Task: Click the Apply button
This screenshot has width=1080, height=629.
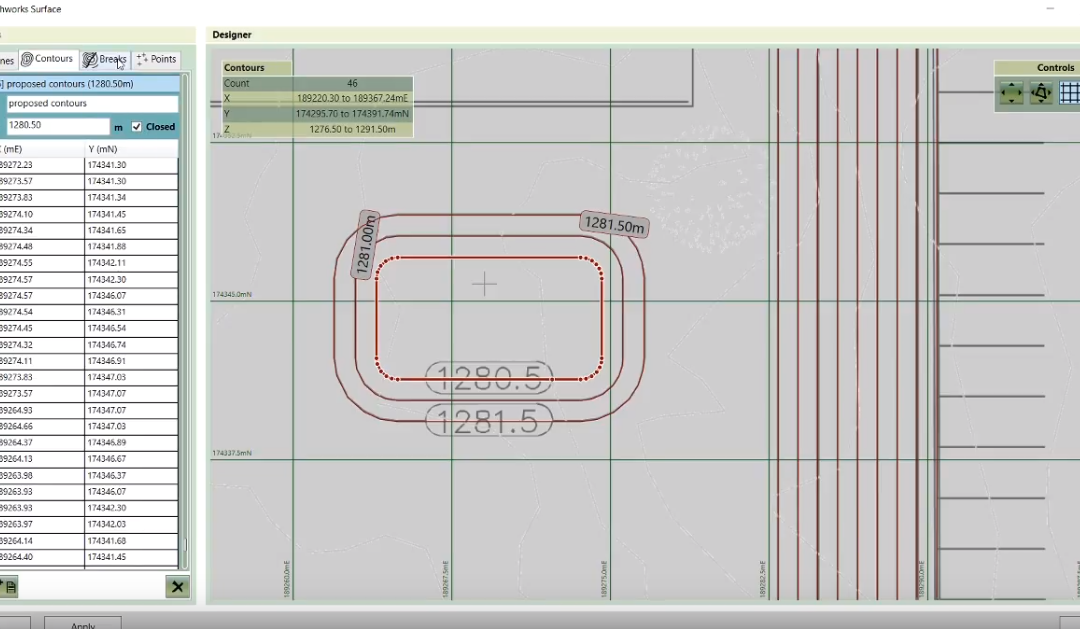Action: click(83, 623)
